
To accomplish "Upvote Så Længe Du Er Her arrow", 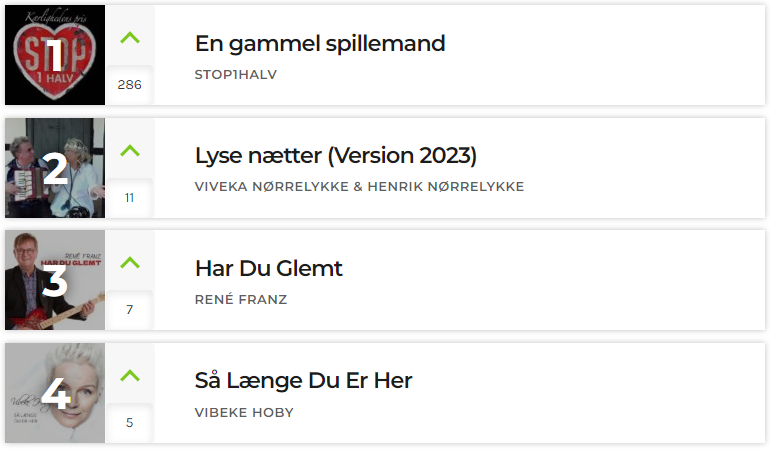I will (130, 376).
